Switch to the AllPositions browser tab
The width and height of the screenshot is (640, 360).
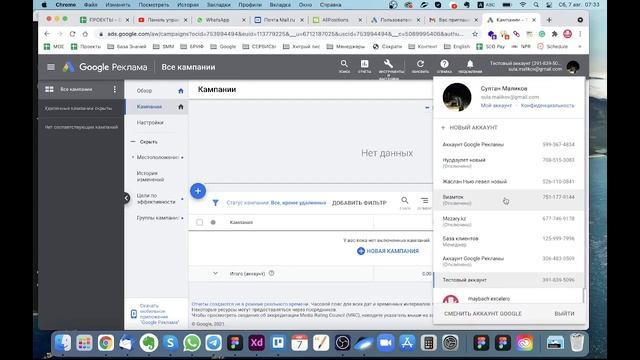[x=337, y=20]
